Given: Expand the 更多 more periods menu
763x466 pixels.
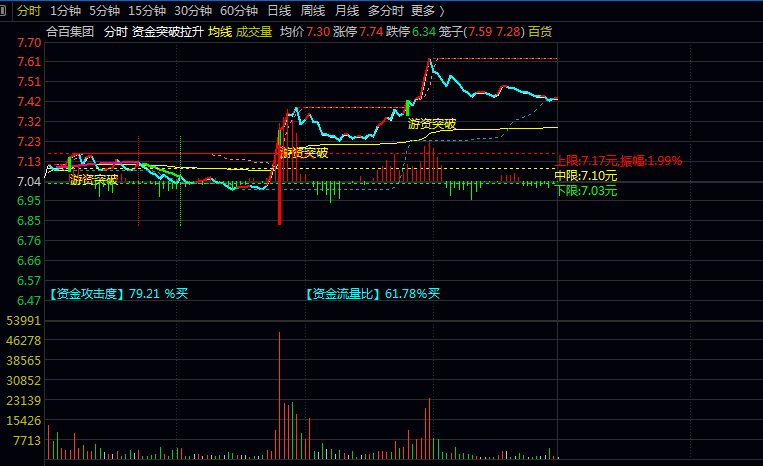Looking at the screenshot, I should click(428, 11).
